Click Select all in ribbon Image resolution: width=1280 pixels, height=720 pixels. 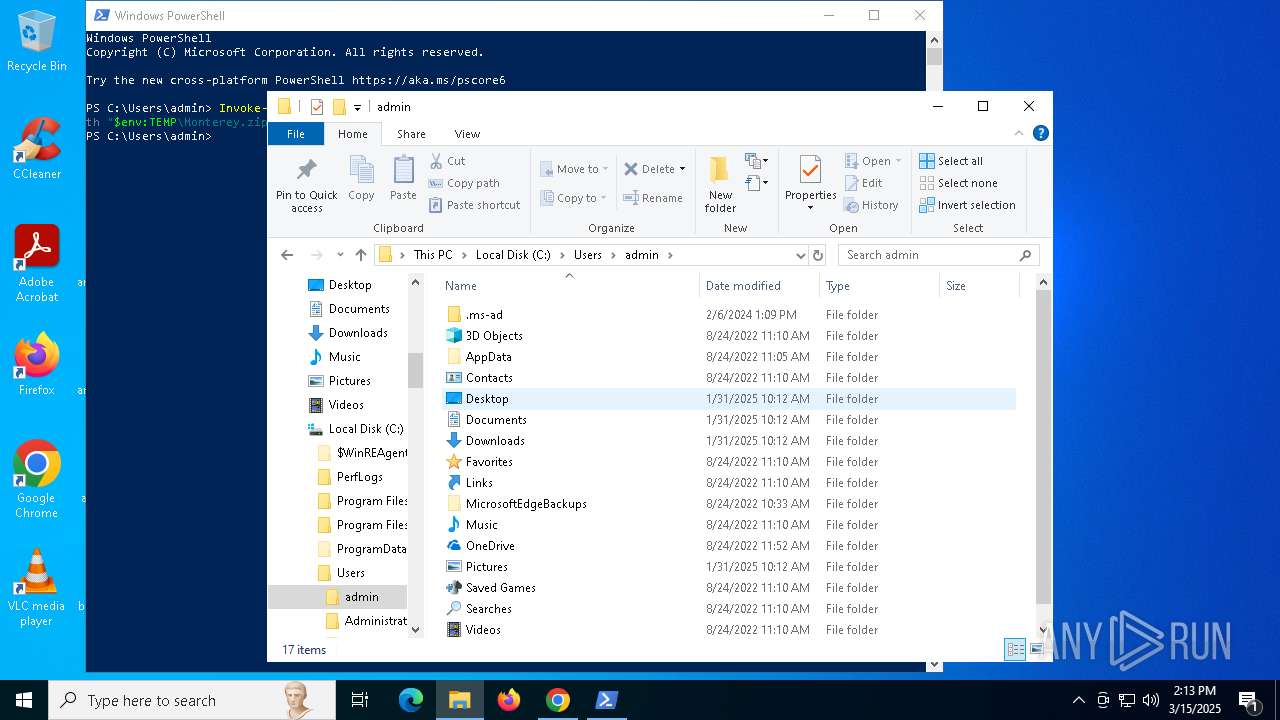pyautogui.click(x=951, y=161)
